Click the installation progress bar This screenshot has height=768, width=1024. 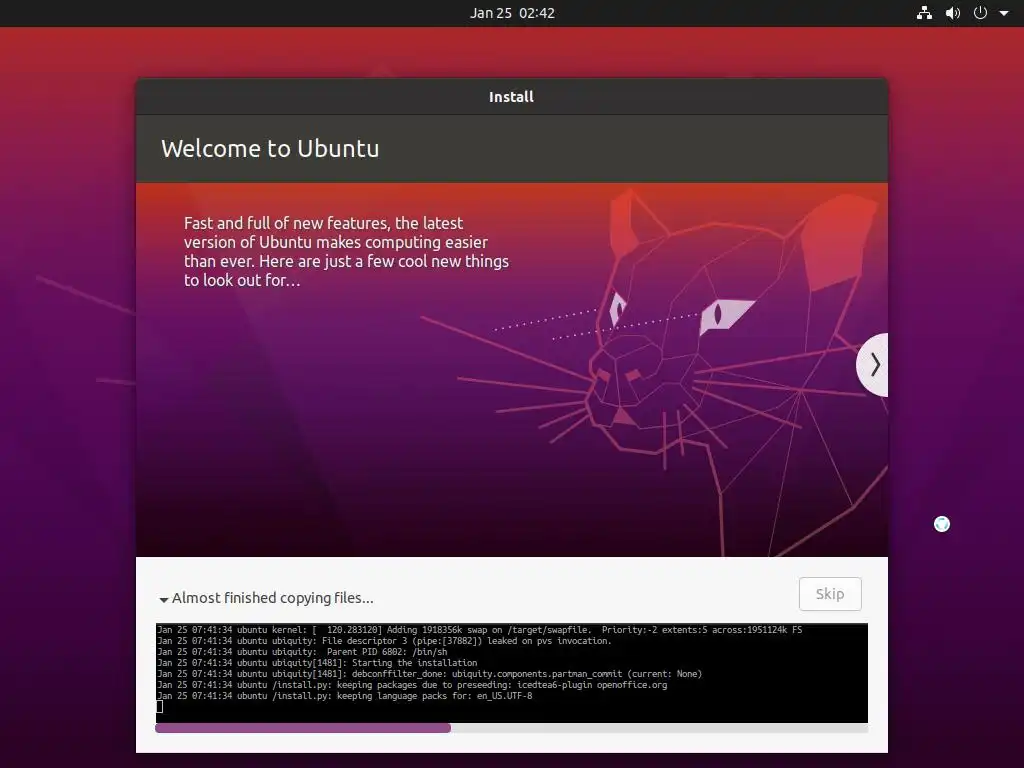click(511, 728)
